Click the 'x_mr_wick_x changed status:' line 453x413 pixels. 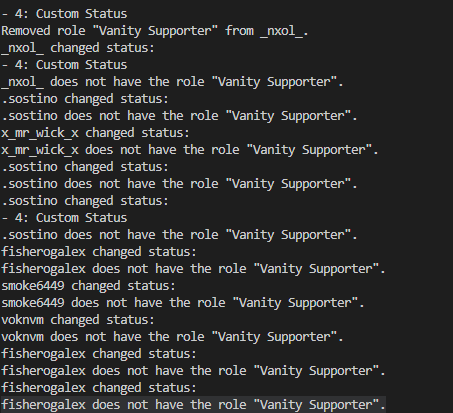95,133
